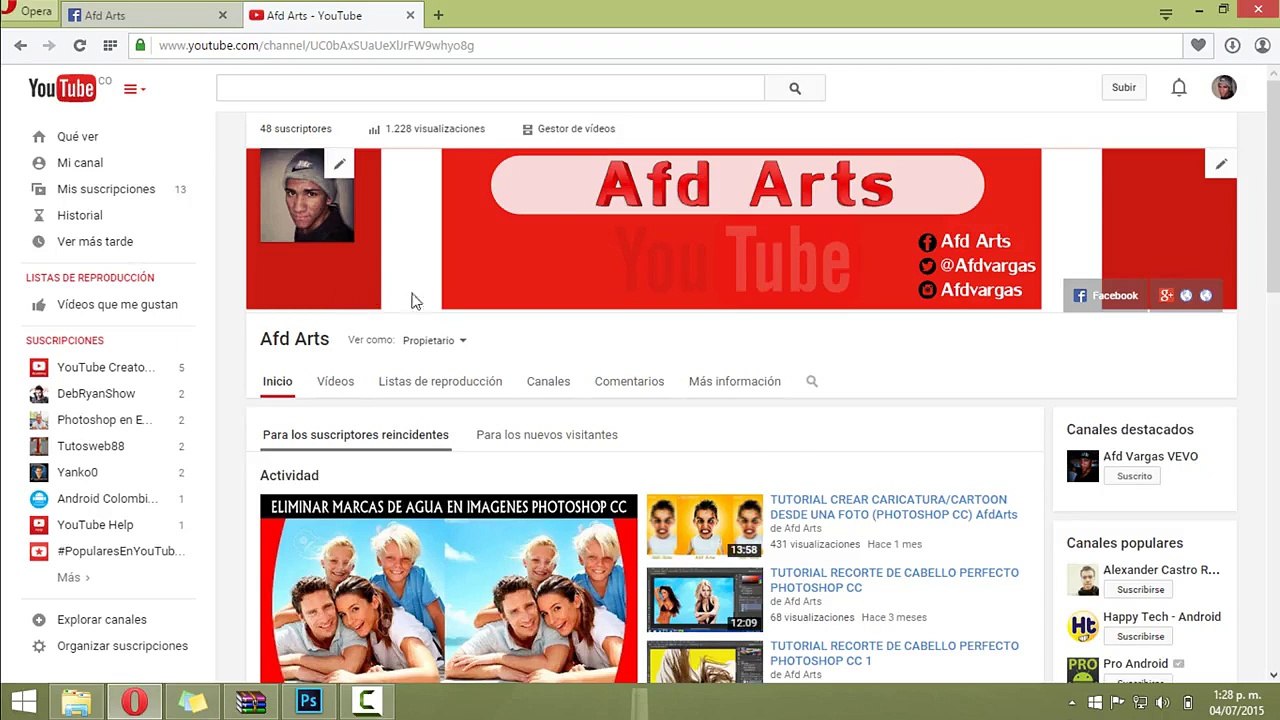The width and height of the screenshot is (1280, 720).
Task: Open the Windows Start button
Action: [x=24, y=702]
